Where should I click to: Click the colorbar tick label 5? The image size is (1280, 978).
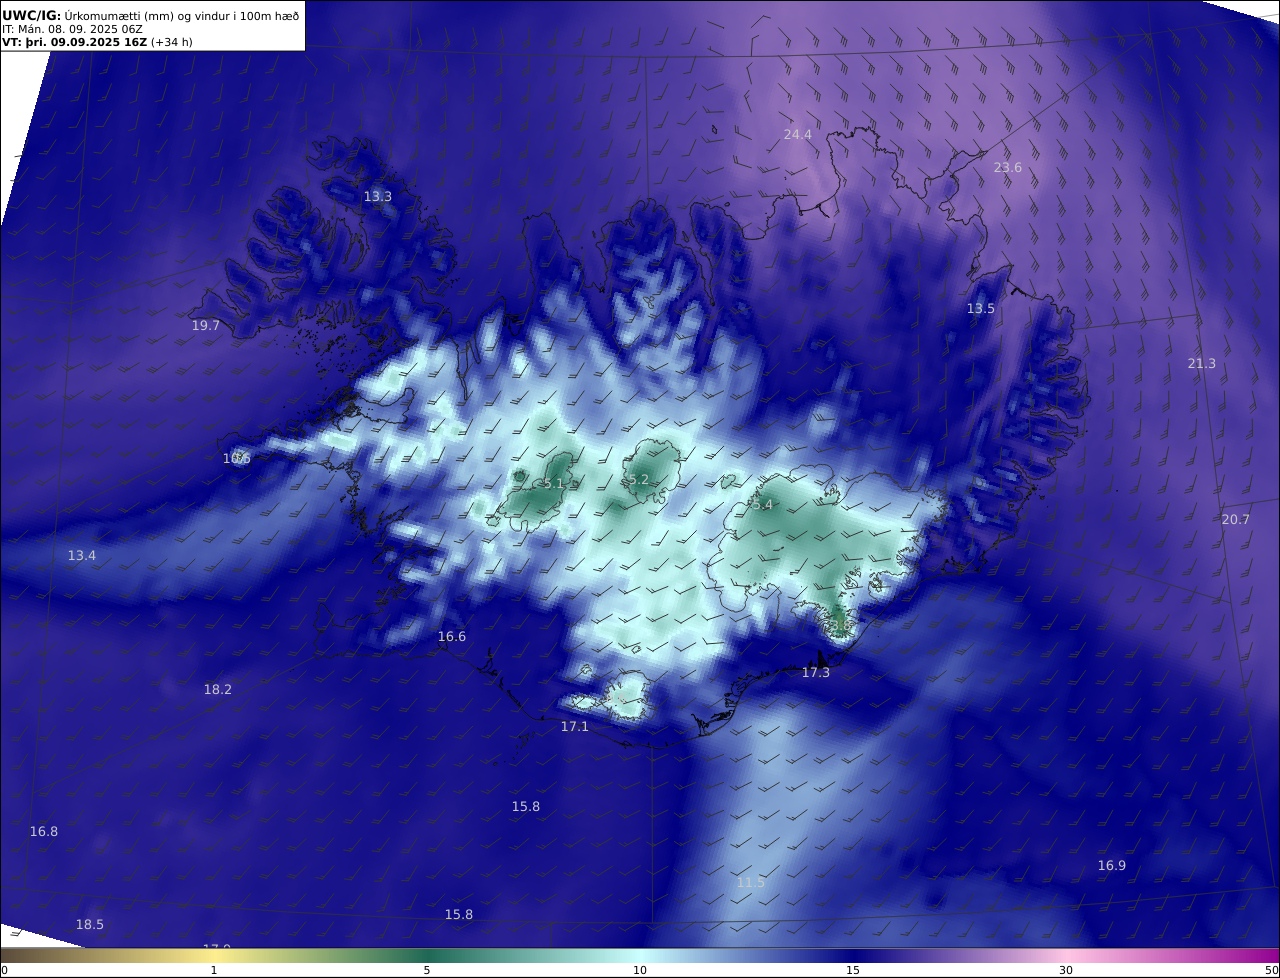[x=427, y=970]
